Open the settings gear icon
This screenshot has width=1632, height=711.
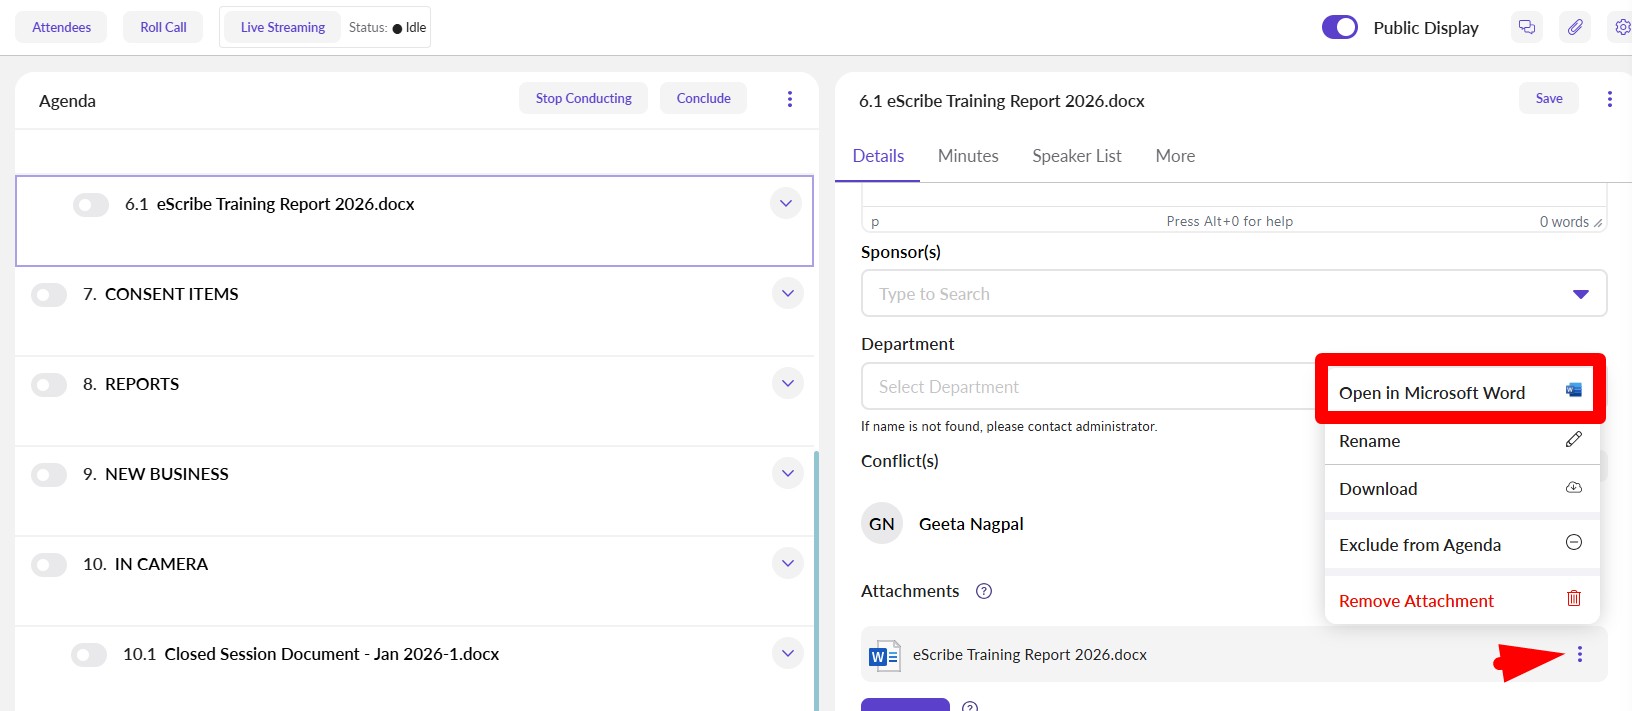tap(1622, 27)
